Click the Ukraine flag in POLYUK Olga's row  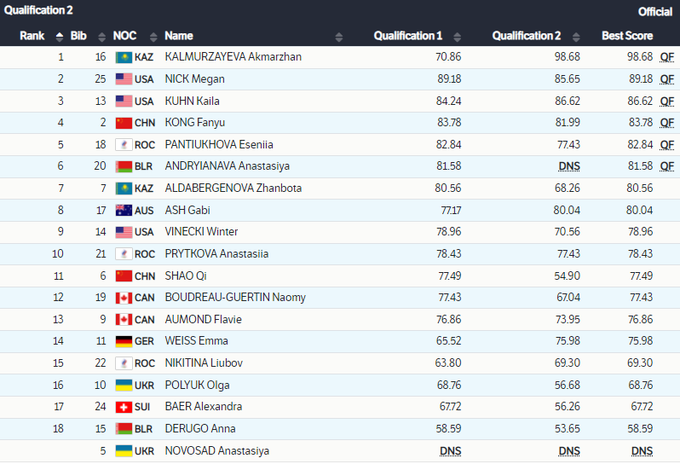click(124, 385)
